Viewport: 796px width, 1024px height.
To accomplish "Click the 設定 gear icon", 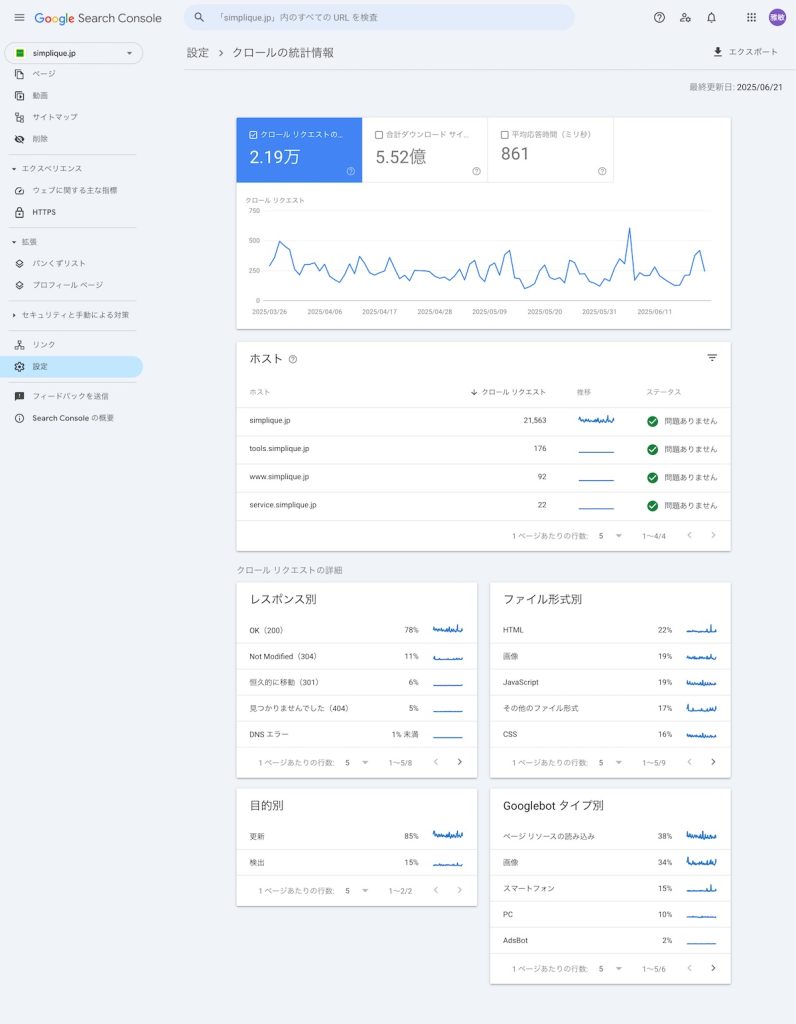I will point(20,366).
